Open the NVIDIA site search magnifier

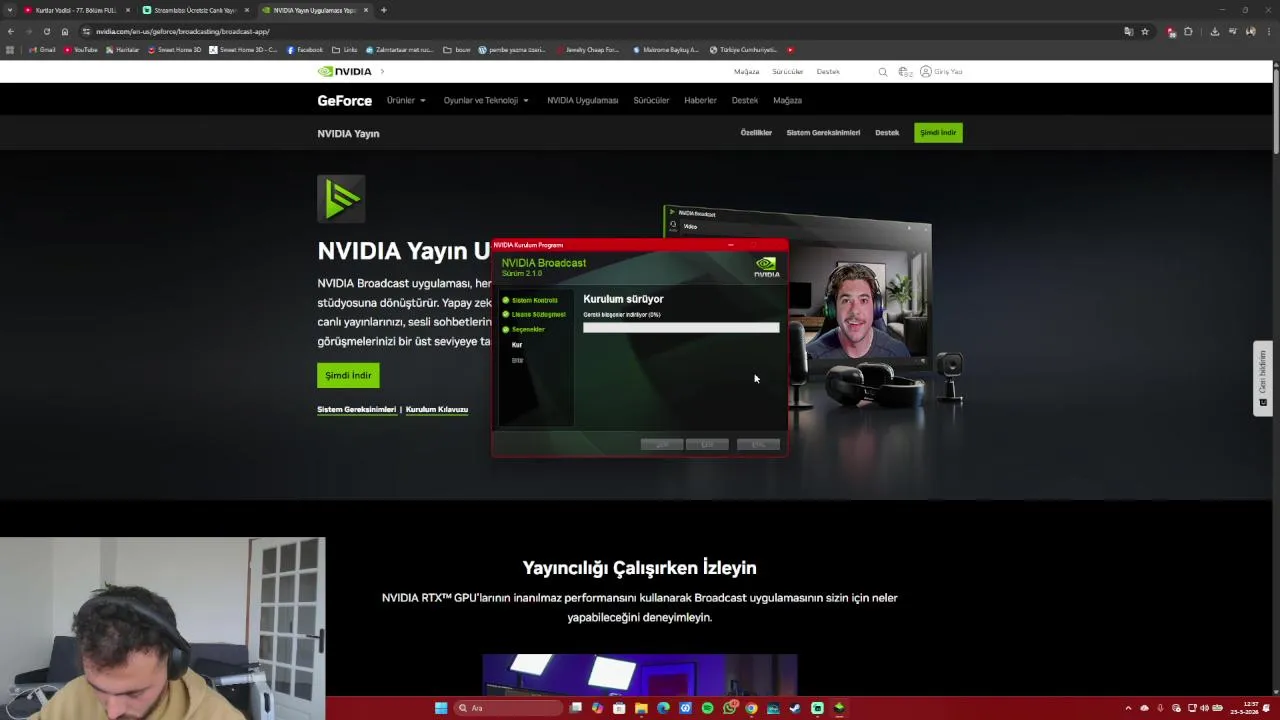point(882,72)
